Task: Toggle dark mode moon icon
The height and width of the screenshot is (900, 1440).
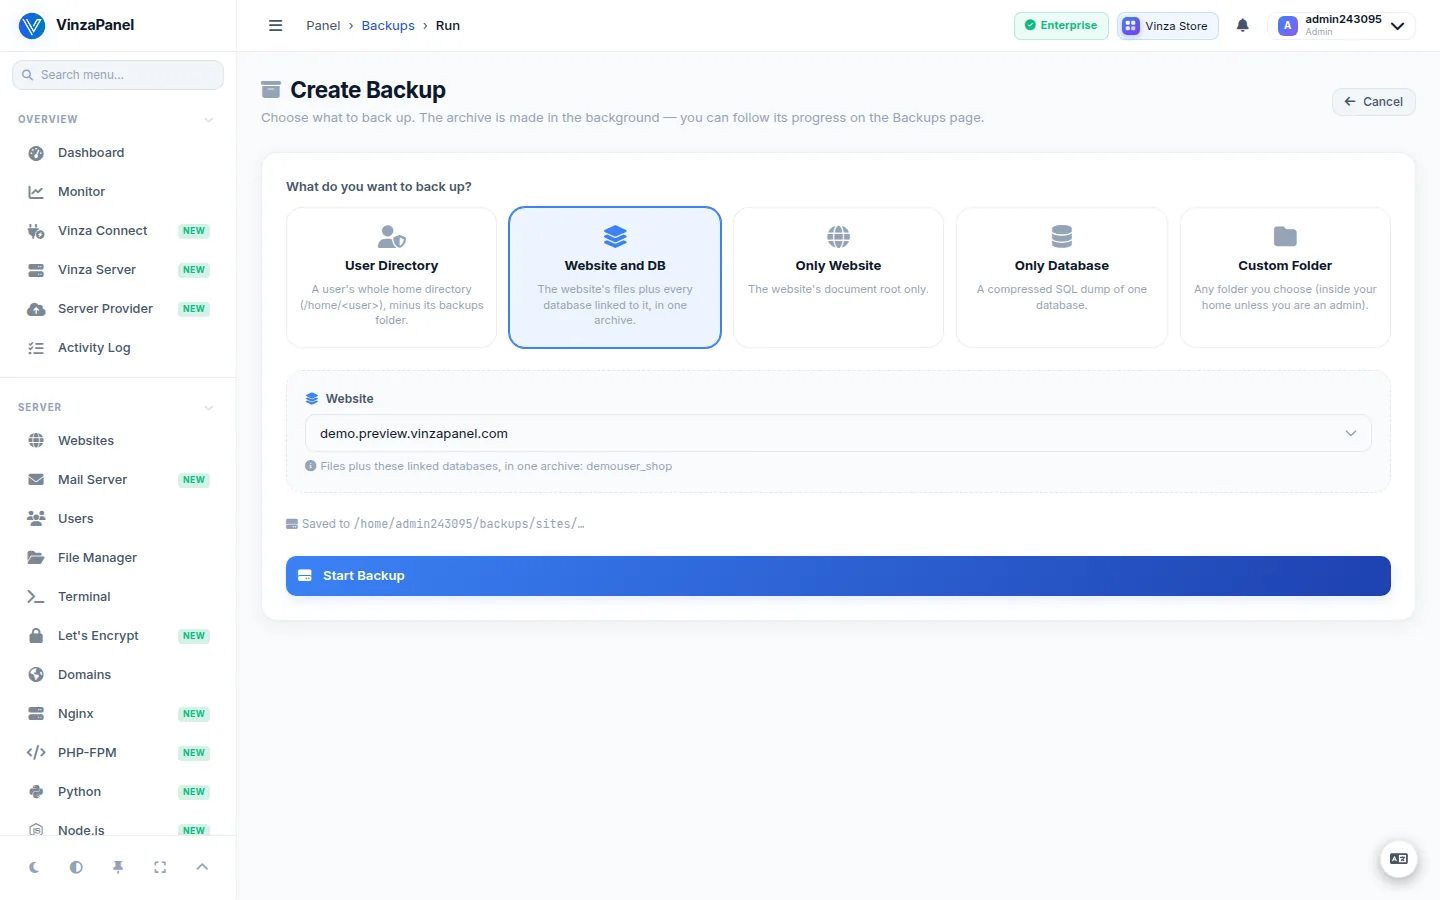Action: point(34,867)
